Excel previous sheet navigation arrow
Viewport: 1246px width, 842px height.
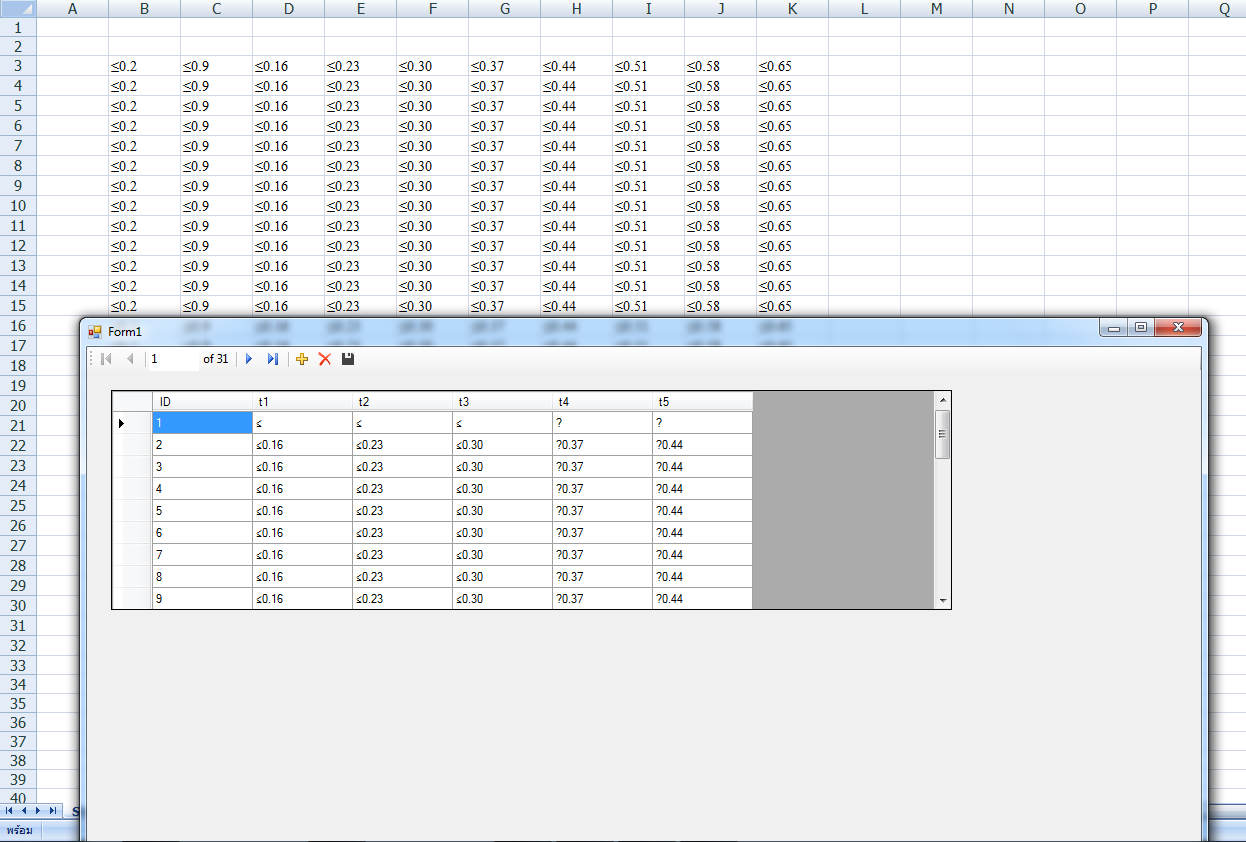coord(24,810)
